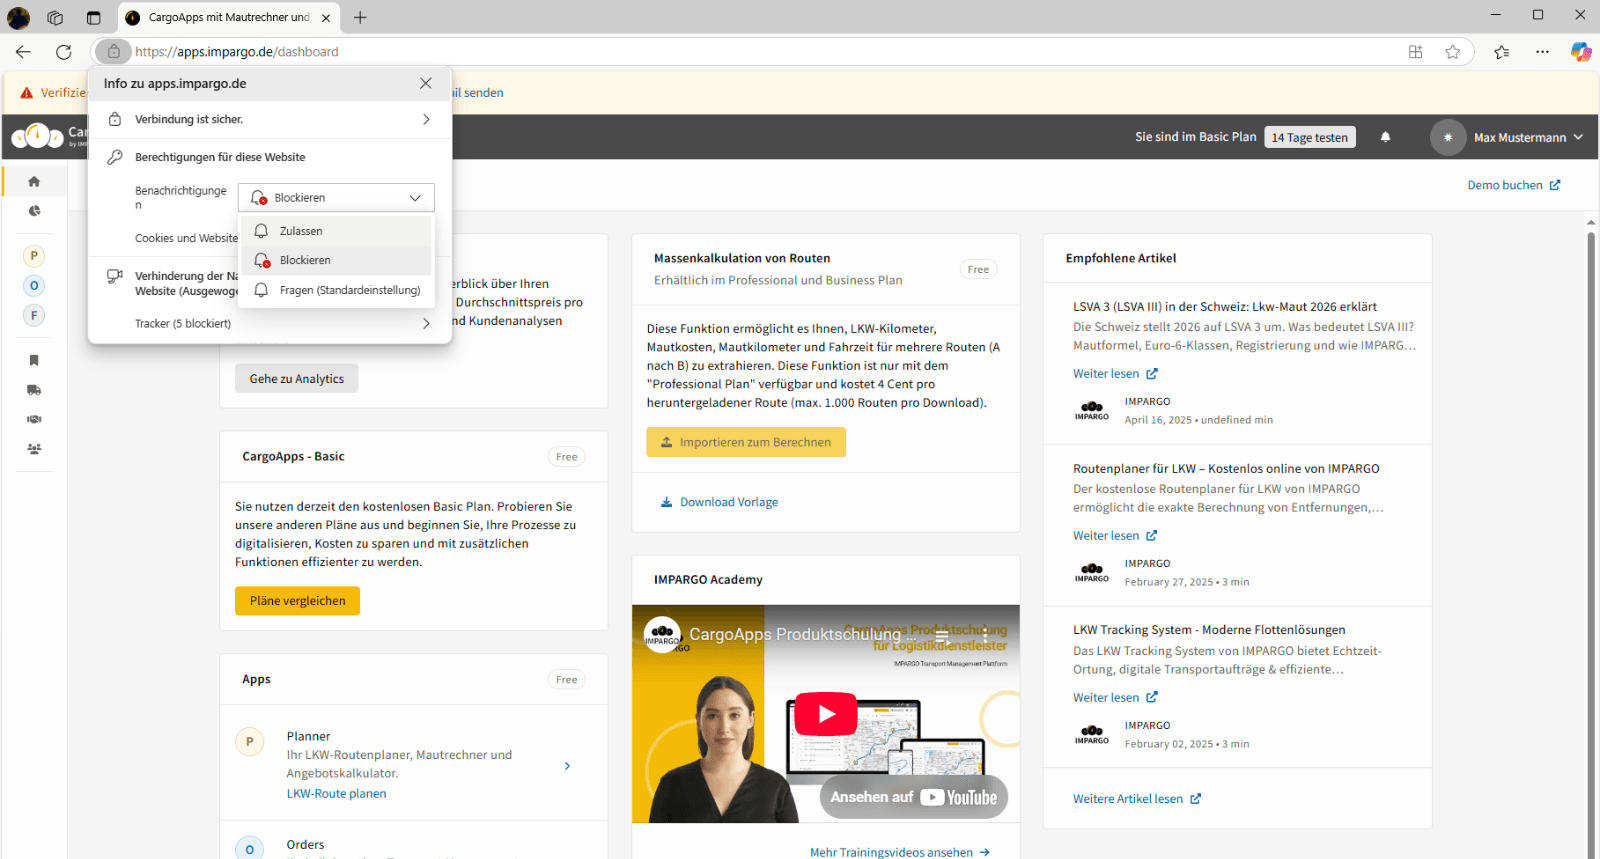Add page to favorites star icon
This screenshot has height=859, width=1600.
1453,51
